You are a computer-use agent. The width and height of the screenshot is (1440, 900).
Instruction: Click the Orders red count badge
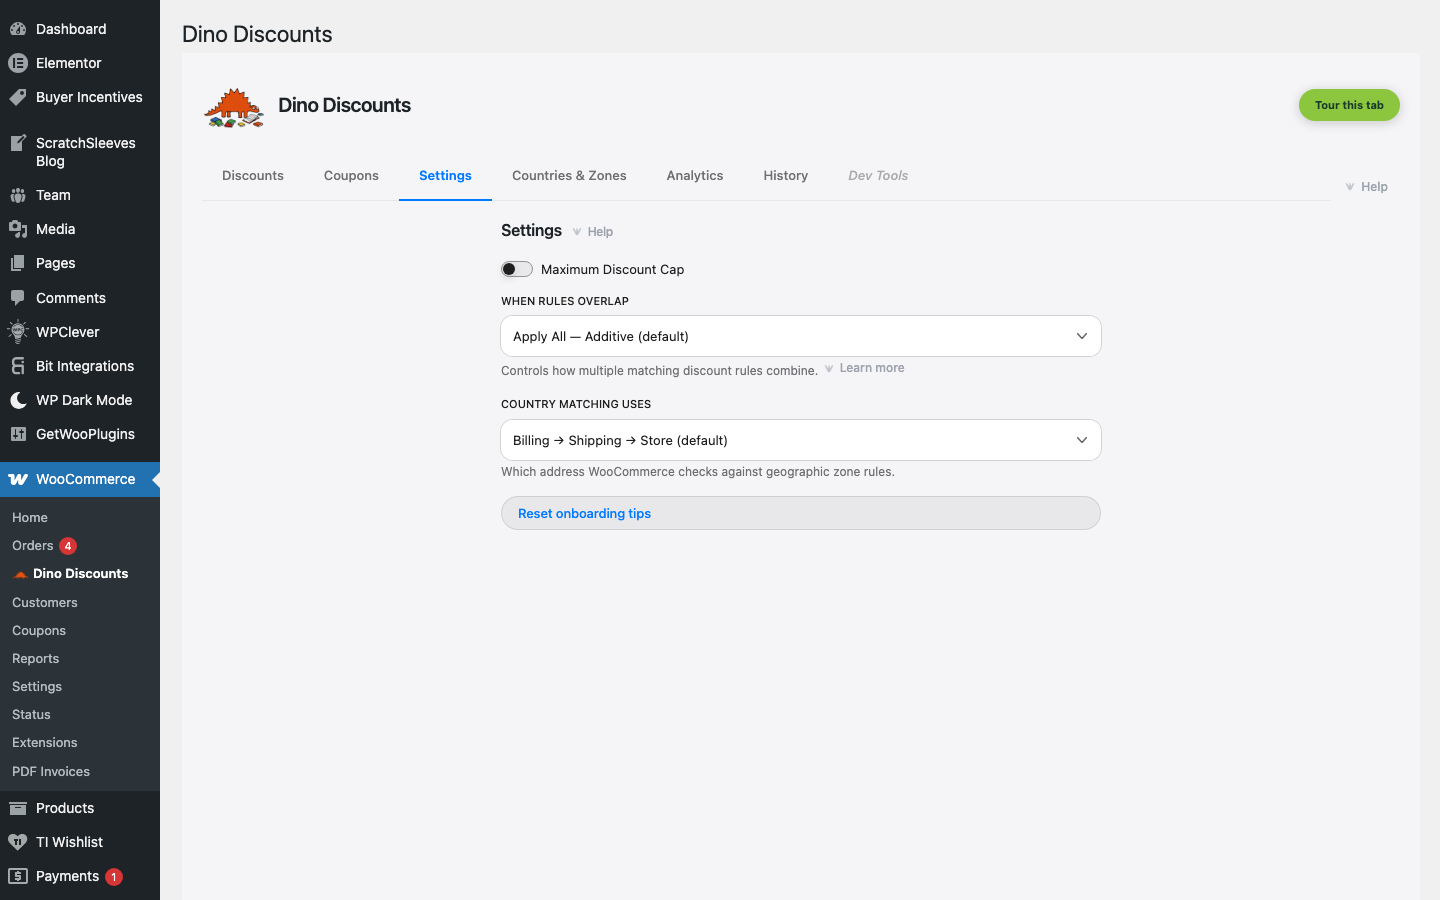pyautogui.click(x=68, y=546)
